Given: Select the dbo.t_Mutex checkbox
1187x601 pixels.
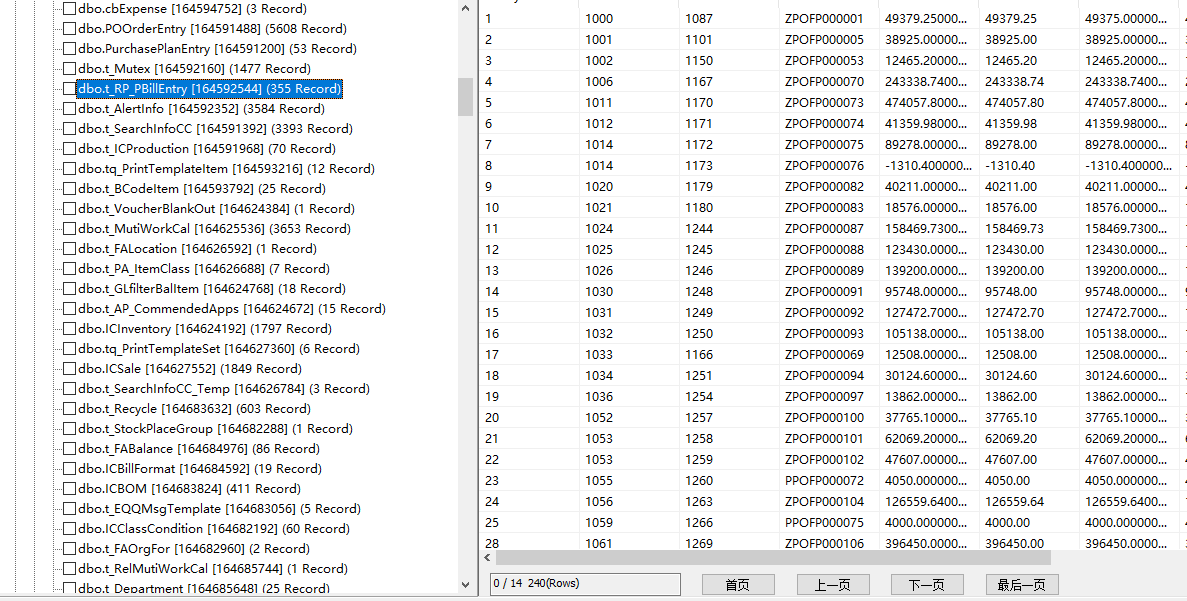Looking at the screenshot, I should click(69, 68).
